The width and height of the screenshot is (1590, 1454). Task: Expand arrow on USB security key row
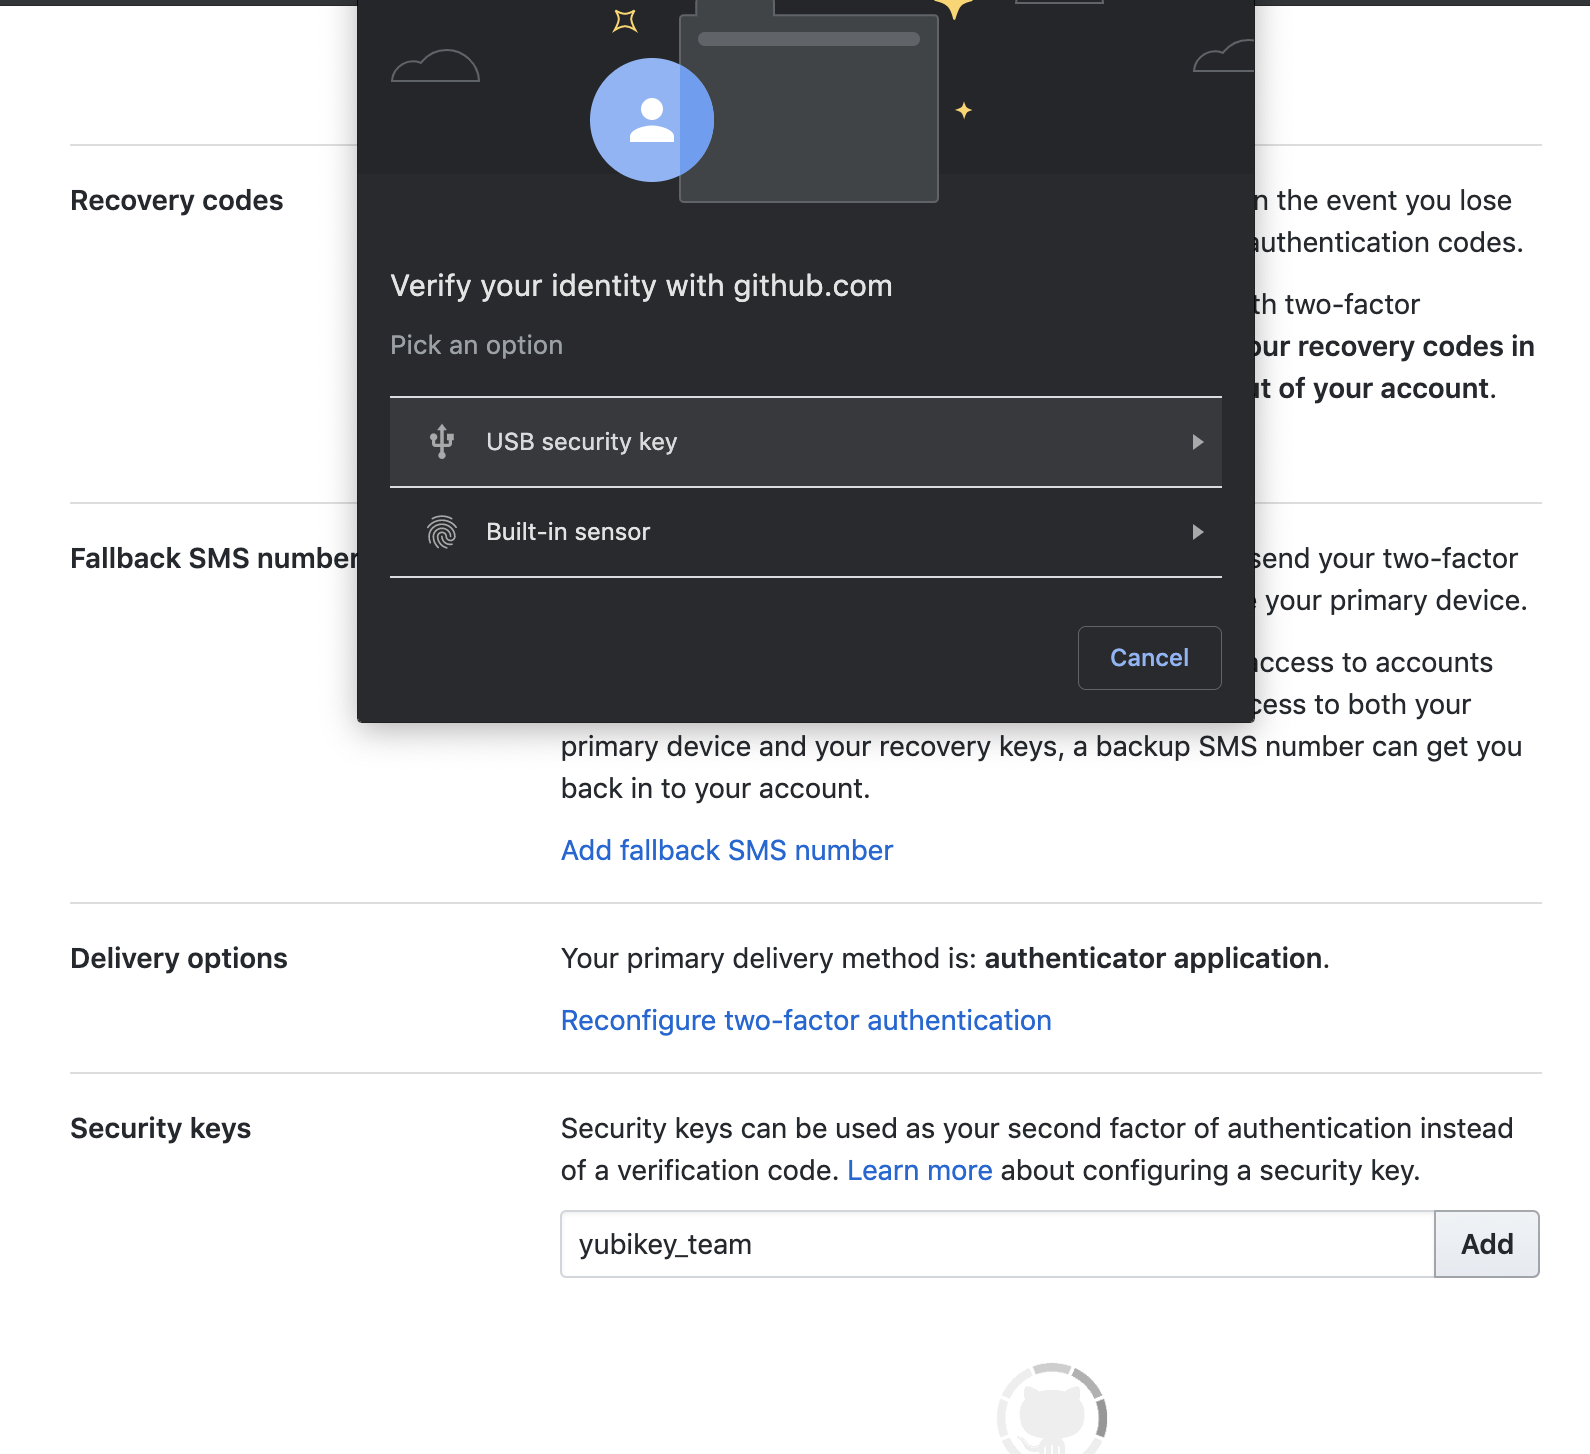pyautogui.click(x=1197, y=442)
